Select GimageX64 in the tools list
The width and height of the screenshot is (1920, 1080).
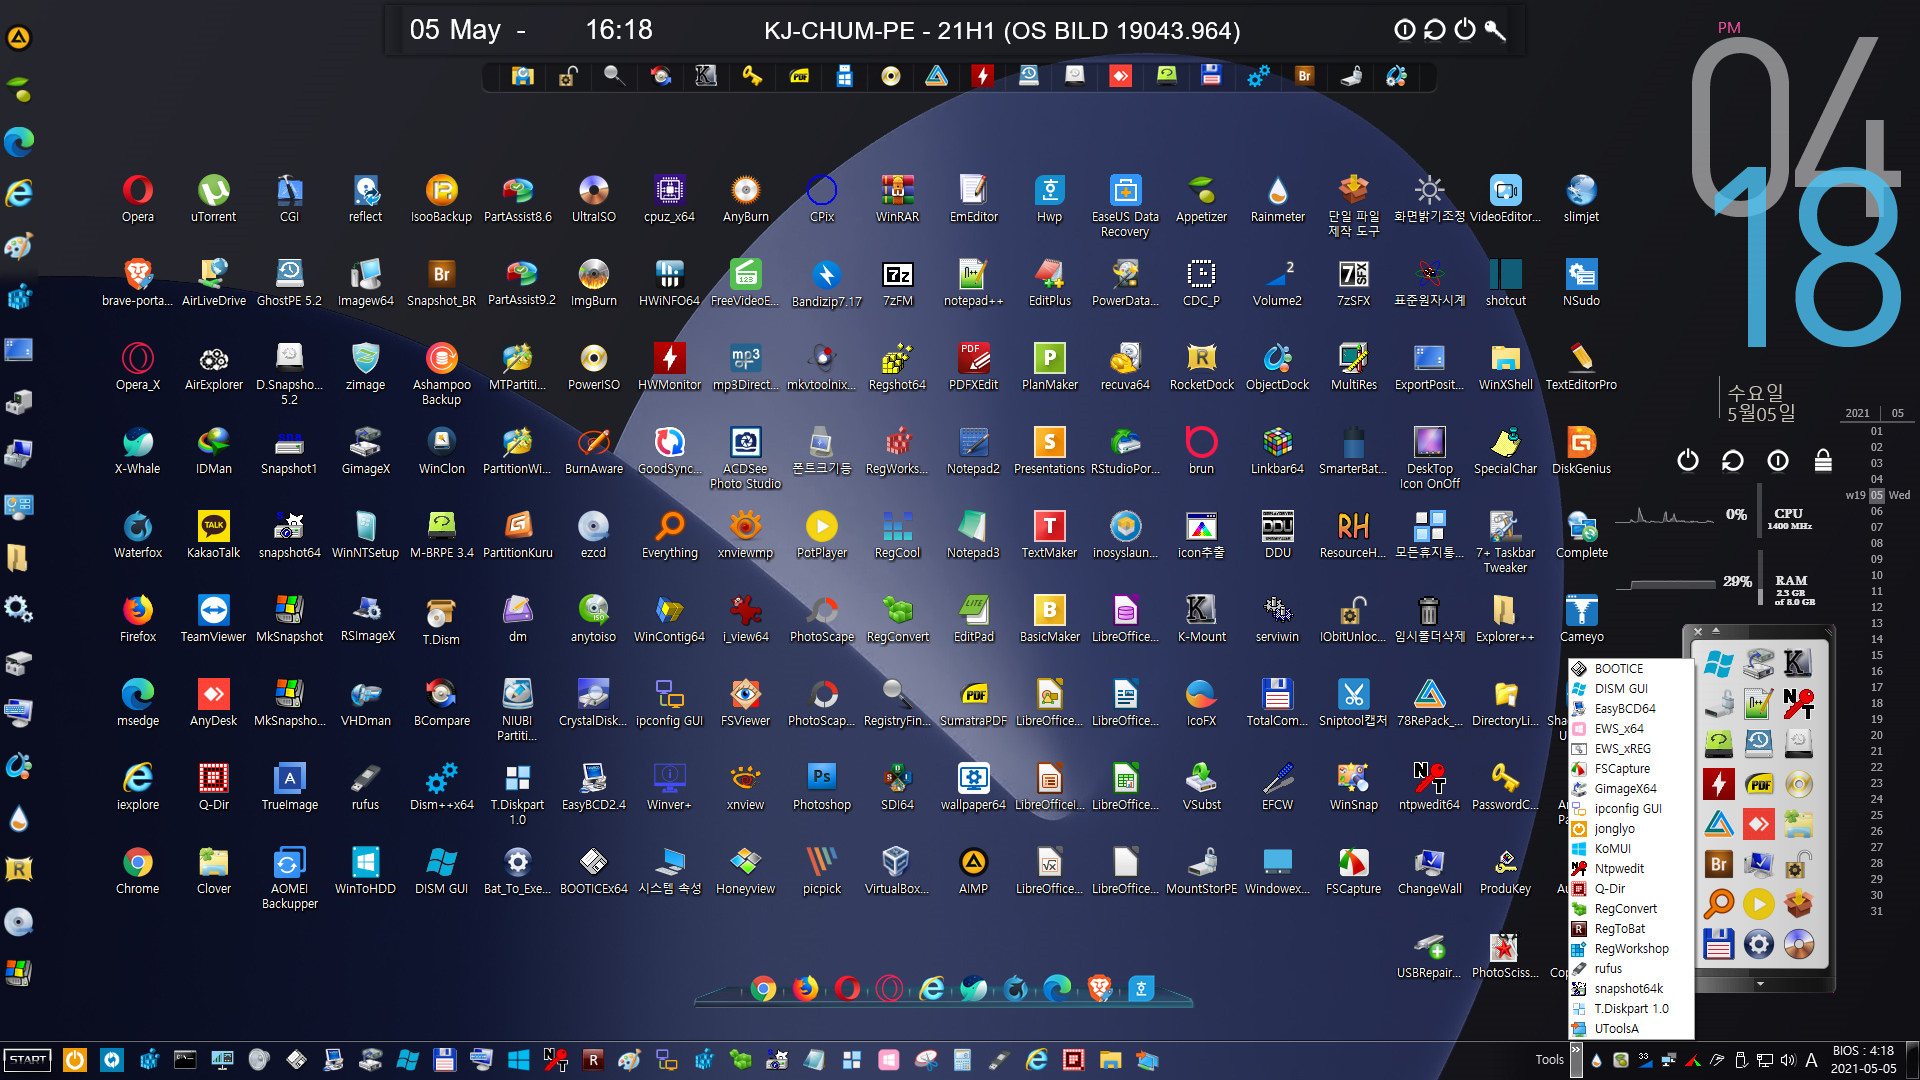click(x=1630, y=788)
